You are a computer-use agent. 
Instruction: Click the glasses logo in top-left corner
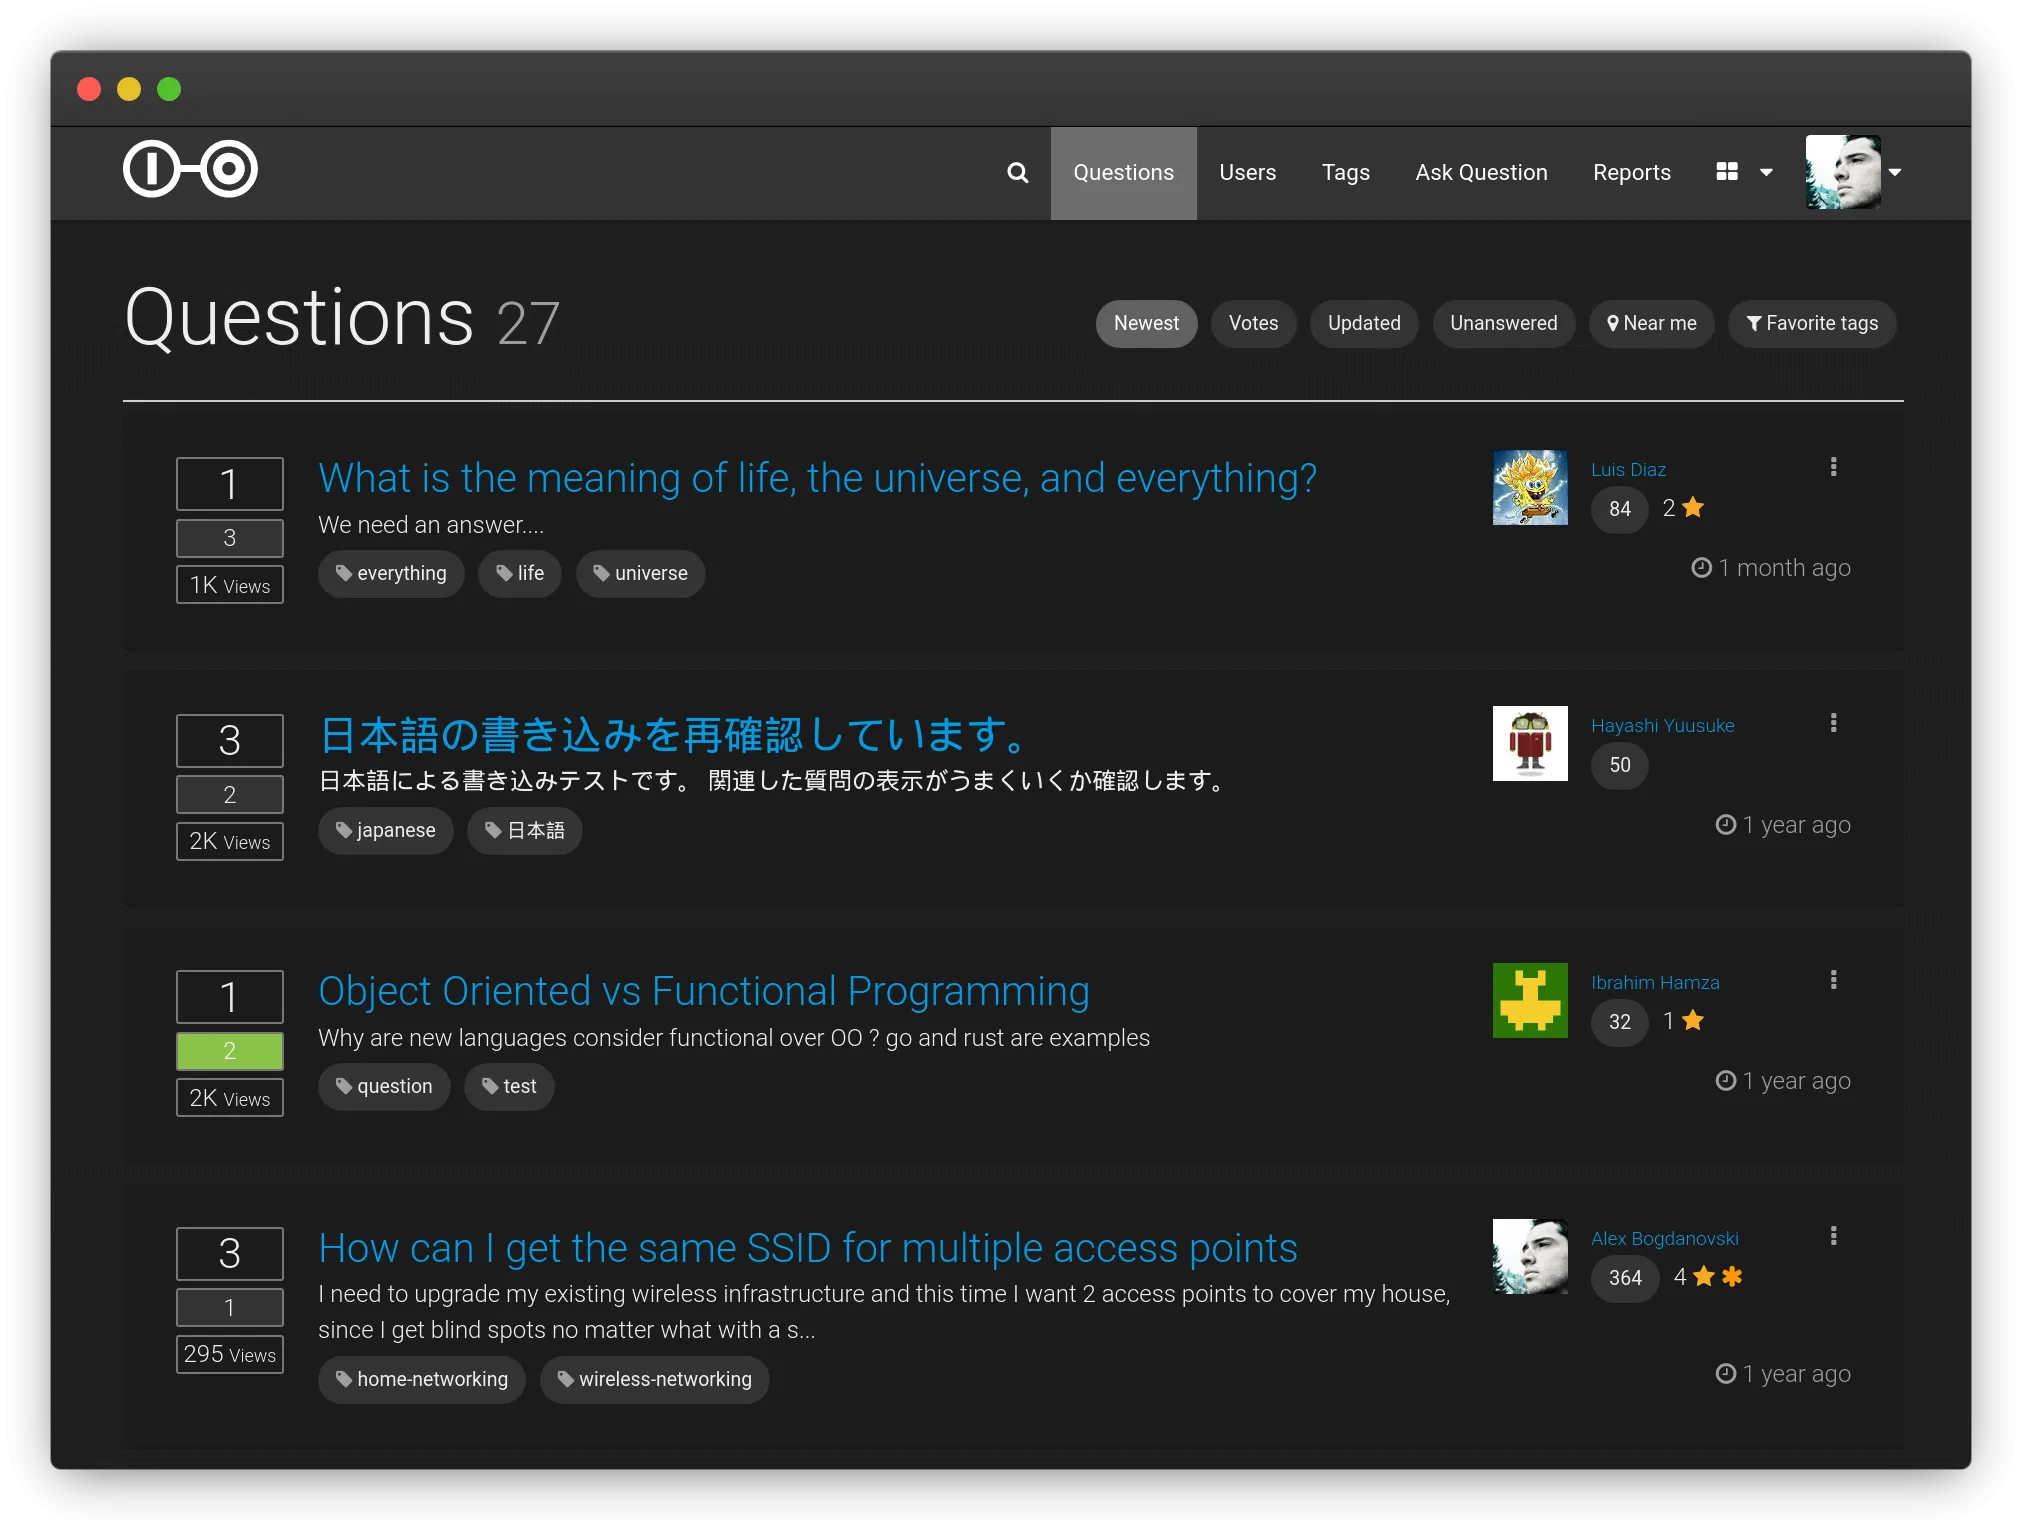click(190, 169)
